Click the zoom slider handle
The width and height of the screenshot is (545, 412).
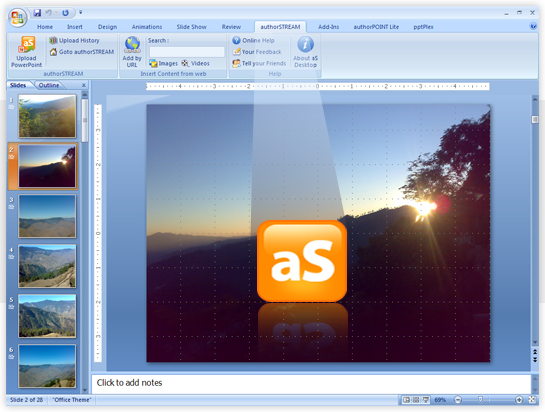(x=480, y=400)
